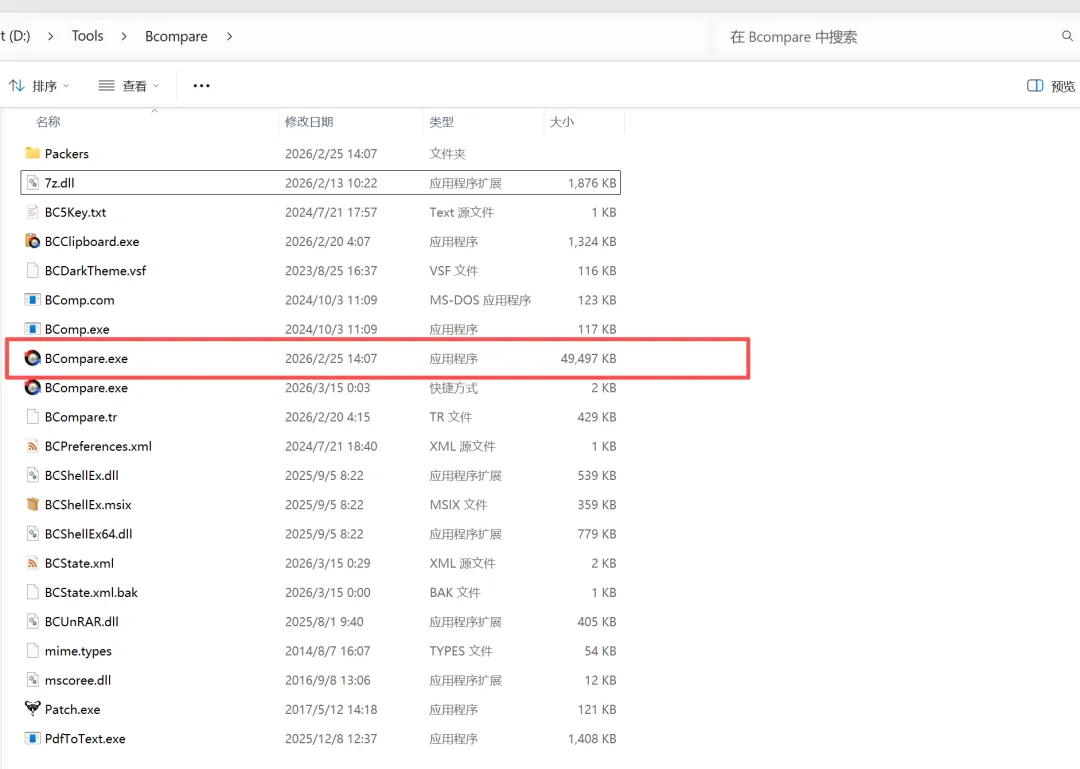Click the 7z.dll file icon
1080x769 pixels.
[32, 183]
